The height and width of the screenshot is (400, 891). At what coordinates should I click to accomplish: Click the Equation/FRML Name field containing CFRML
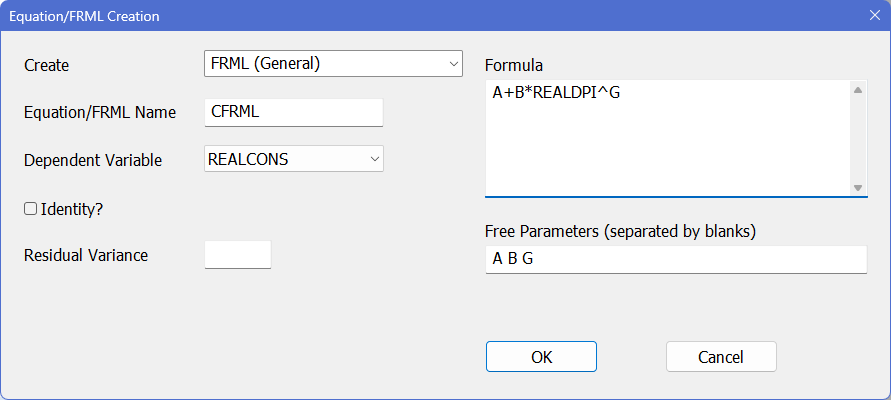[x=293, y=112]
